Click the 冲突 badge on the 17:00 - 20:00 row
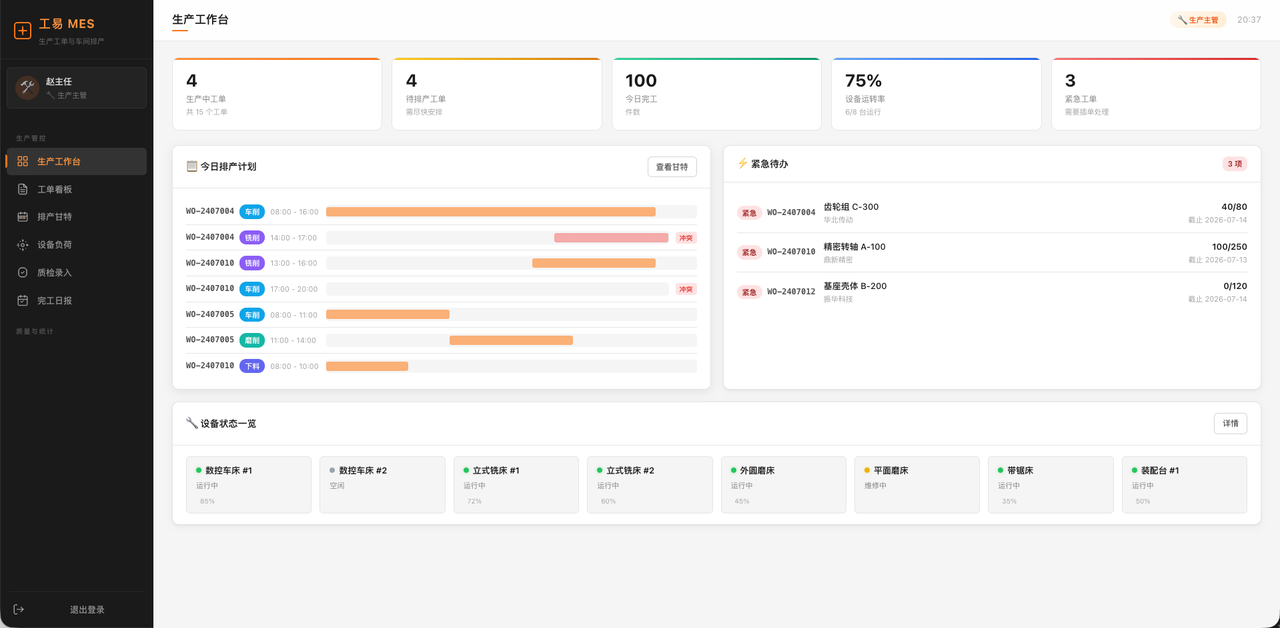The height and width of the screenshot is (628, 1280). coord(686,289)
